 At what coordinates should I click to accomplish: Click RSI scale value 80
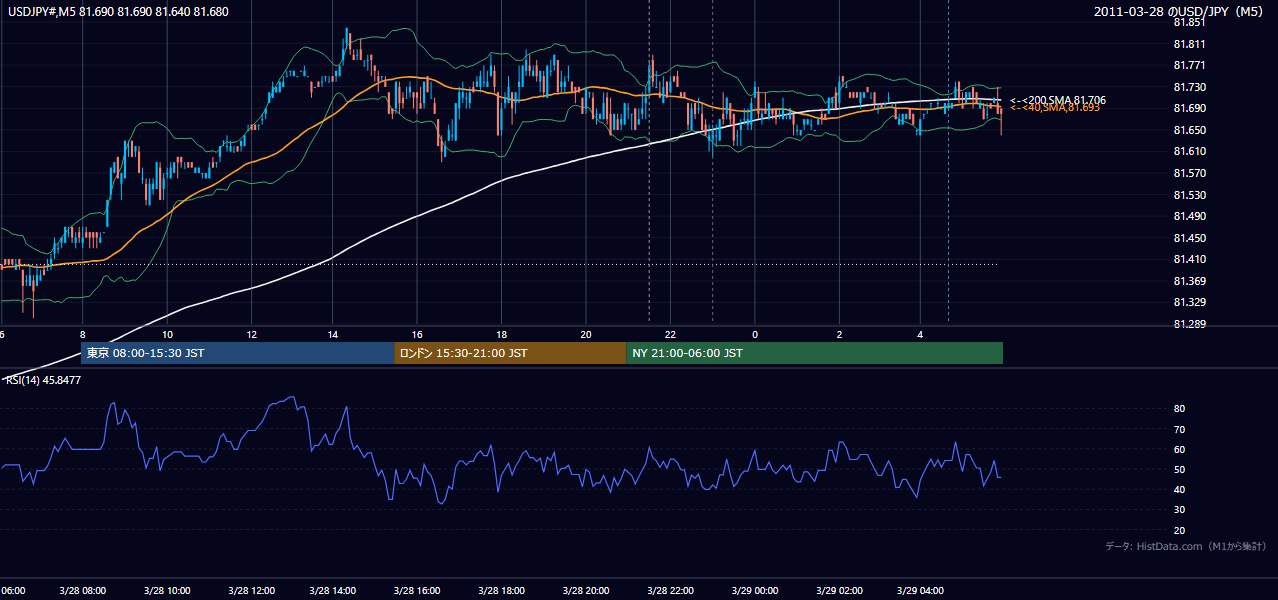[x=1180, y=409]
